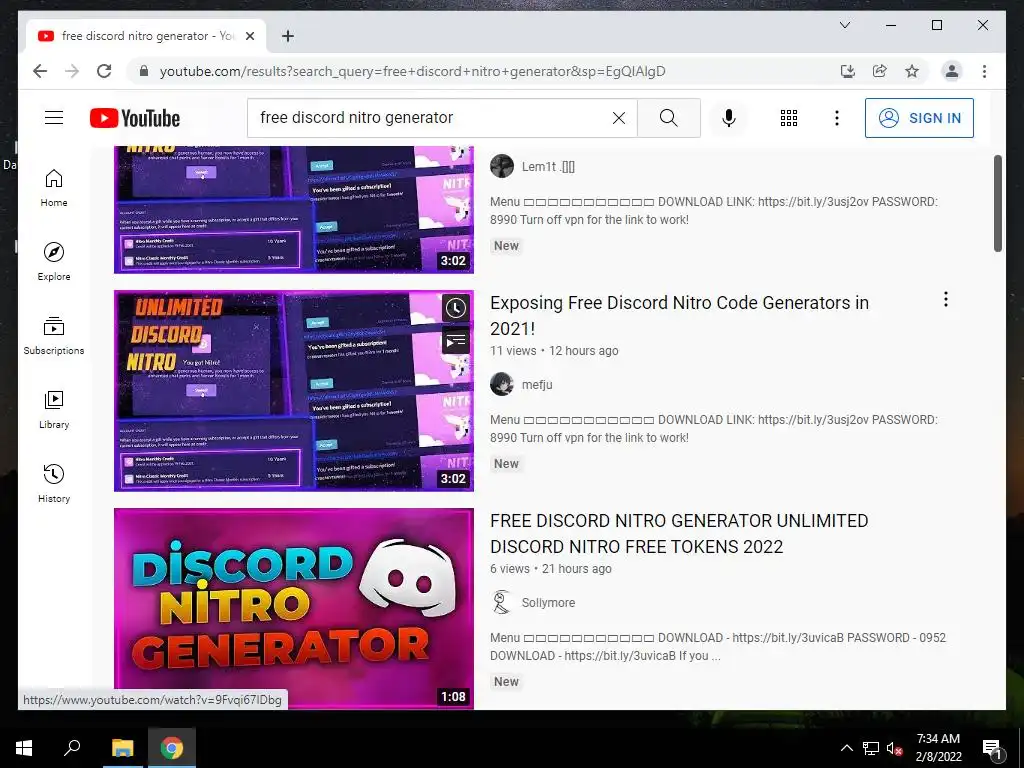This screenshot has width=1024, height=768.
Task: Open FREE DISCORD NITRO GENERATOR UNLIMITED title
Action: 679,534
